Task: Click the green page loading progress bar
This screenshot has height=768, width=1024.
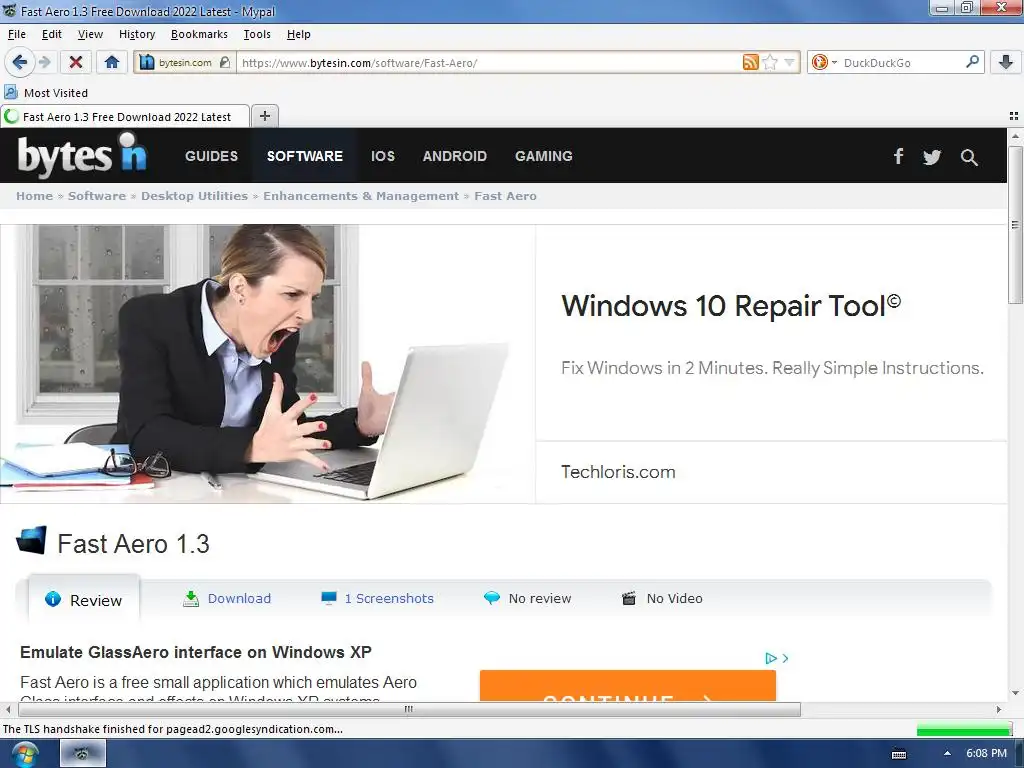Action: [964, 729]
